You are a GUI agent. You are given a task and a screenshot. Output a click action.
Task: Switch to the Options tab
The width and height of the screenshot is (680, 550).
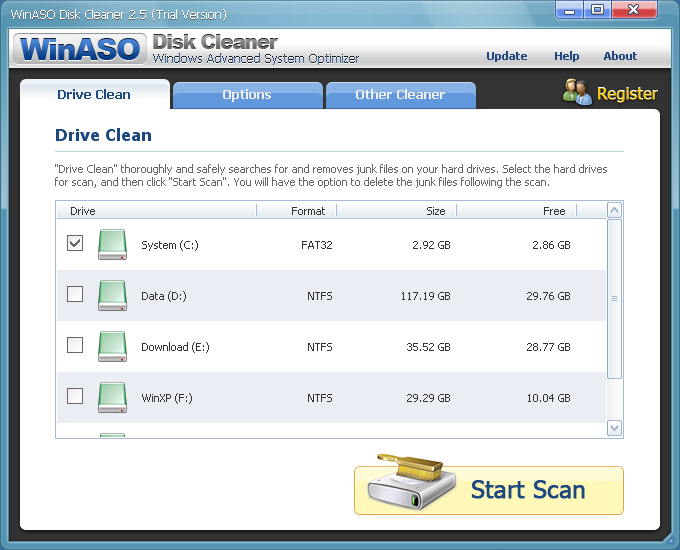click(247, 95)
